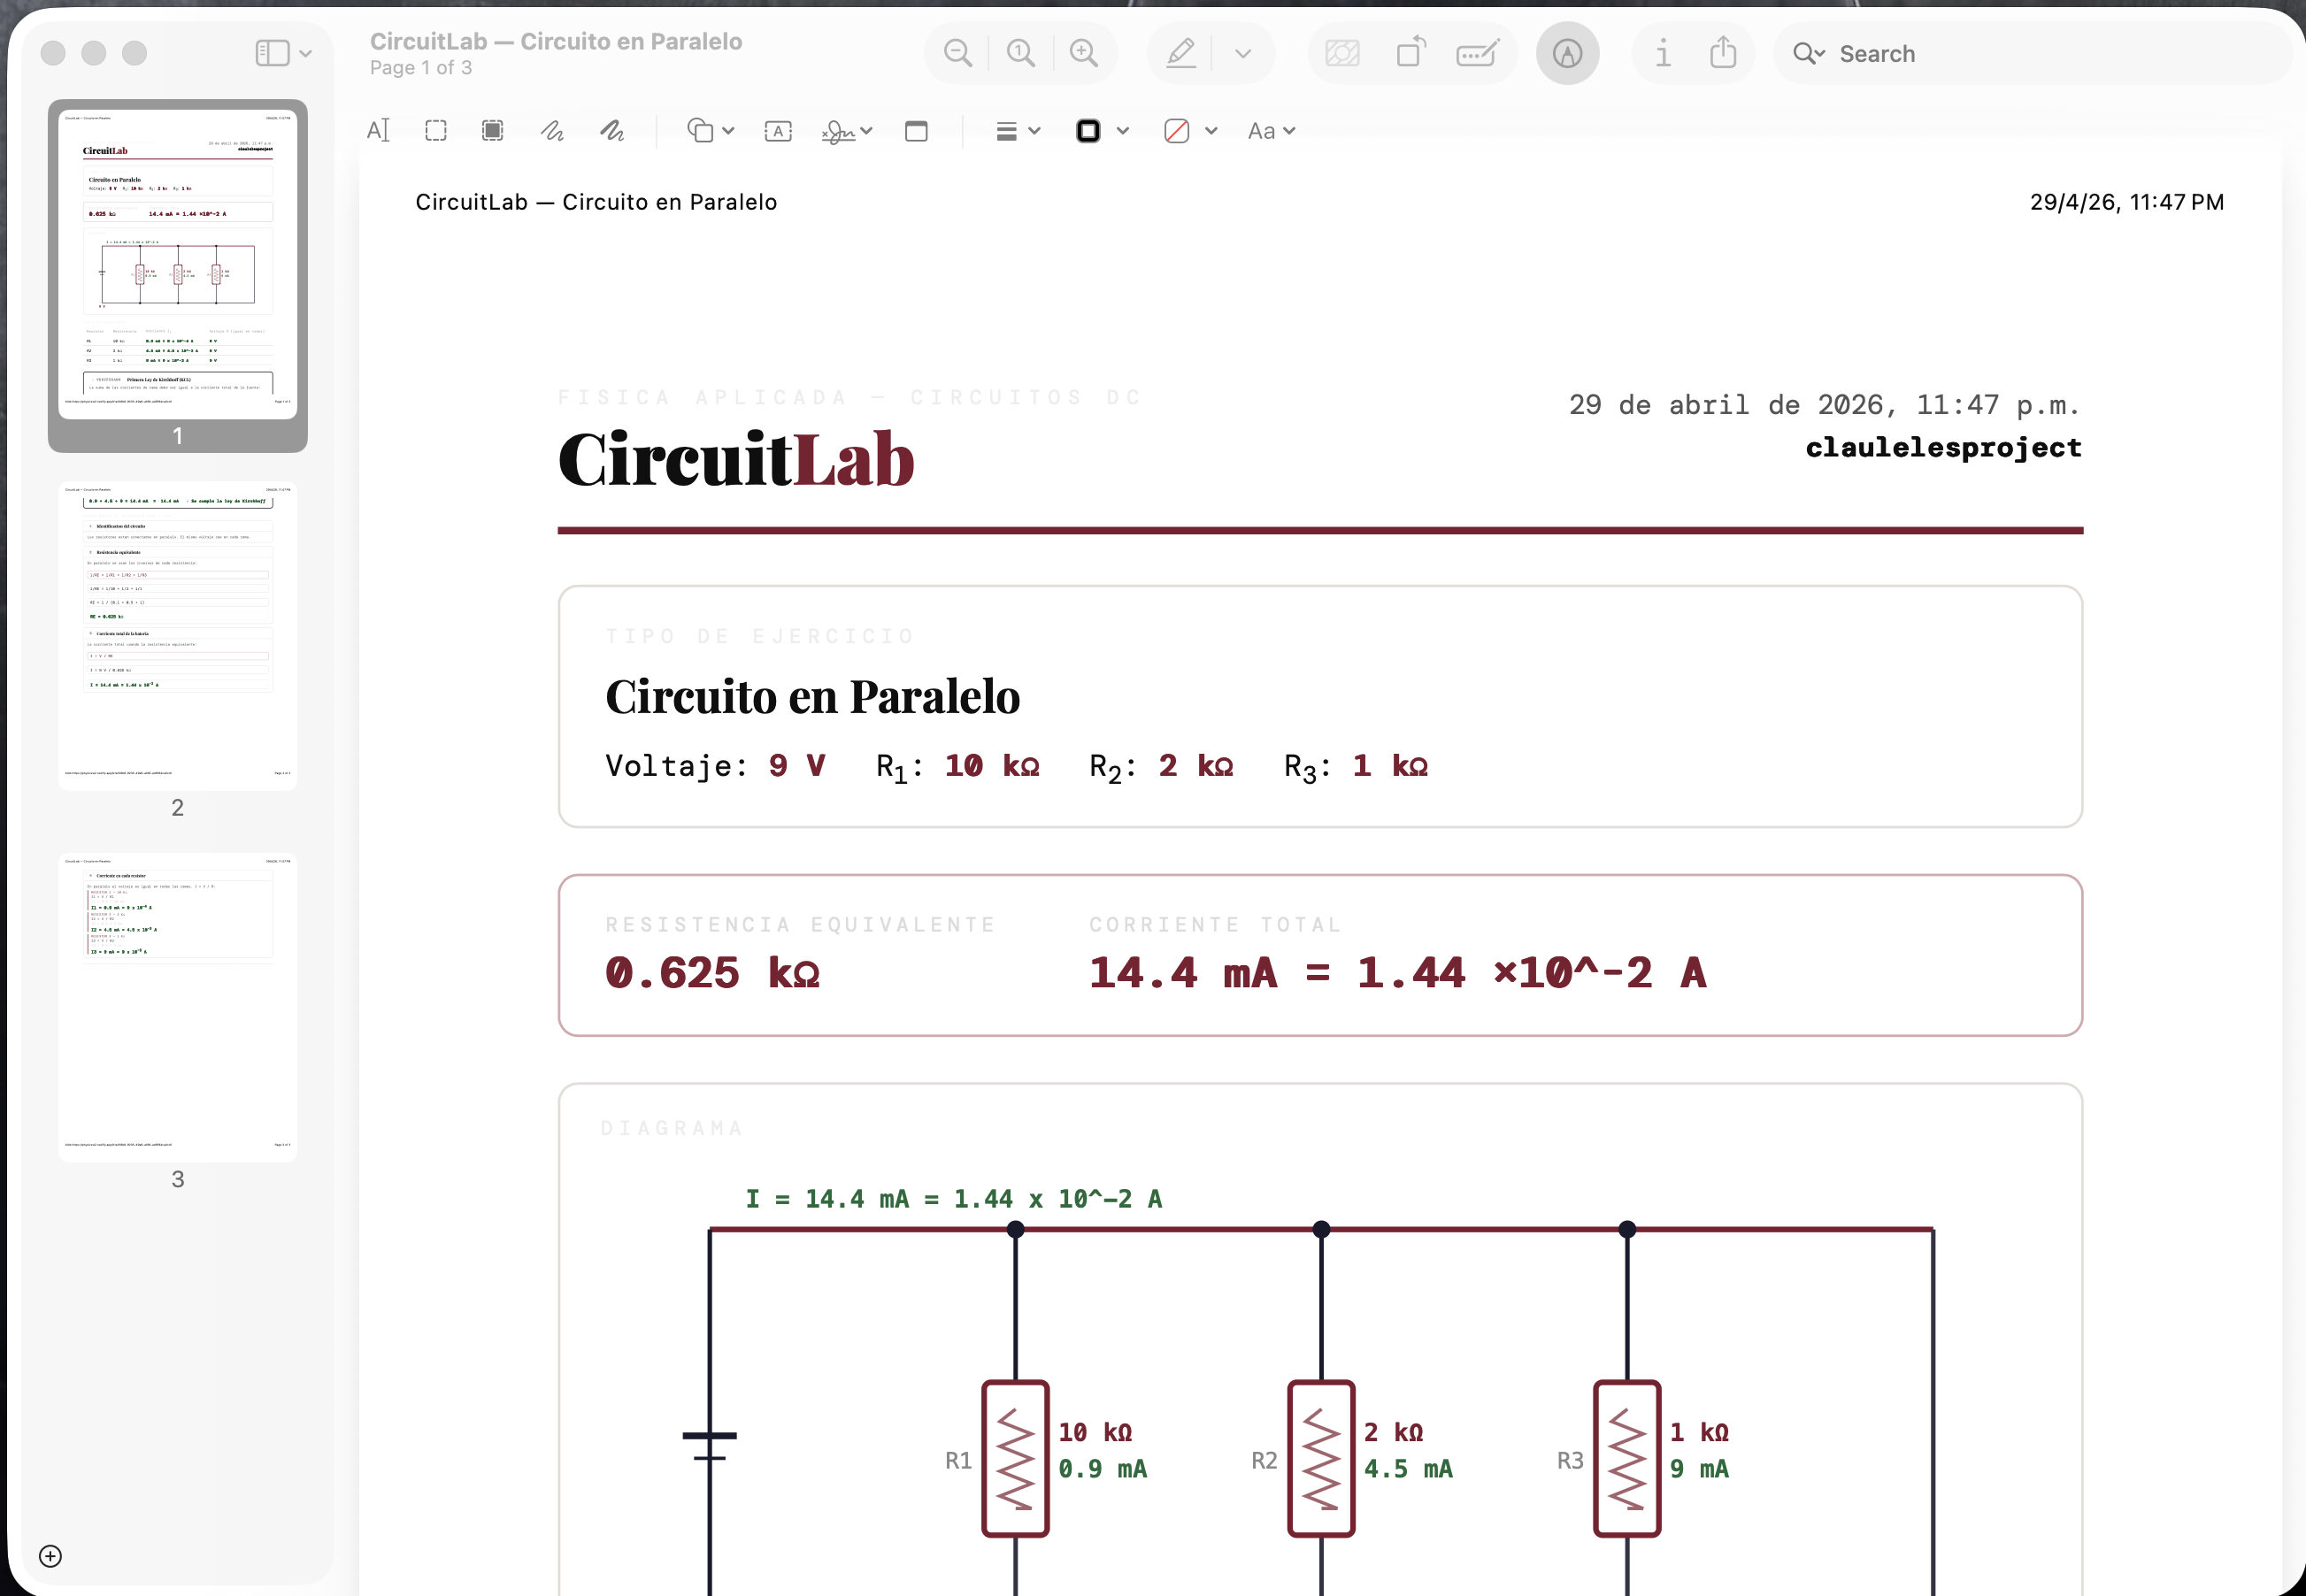Click the R3 resistor symbol in diagram
This screenshot has height=1596, width=2306.
[x=1627, y=1458]
